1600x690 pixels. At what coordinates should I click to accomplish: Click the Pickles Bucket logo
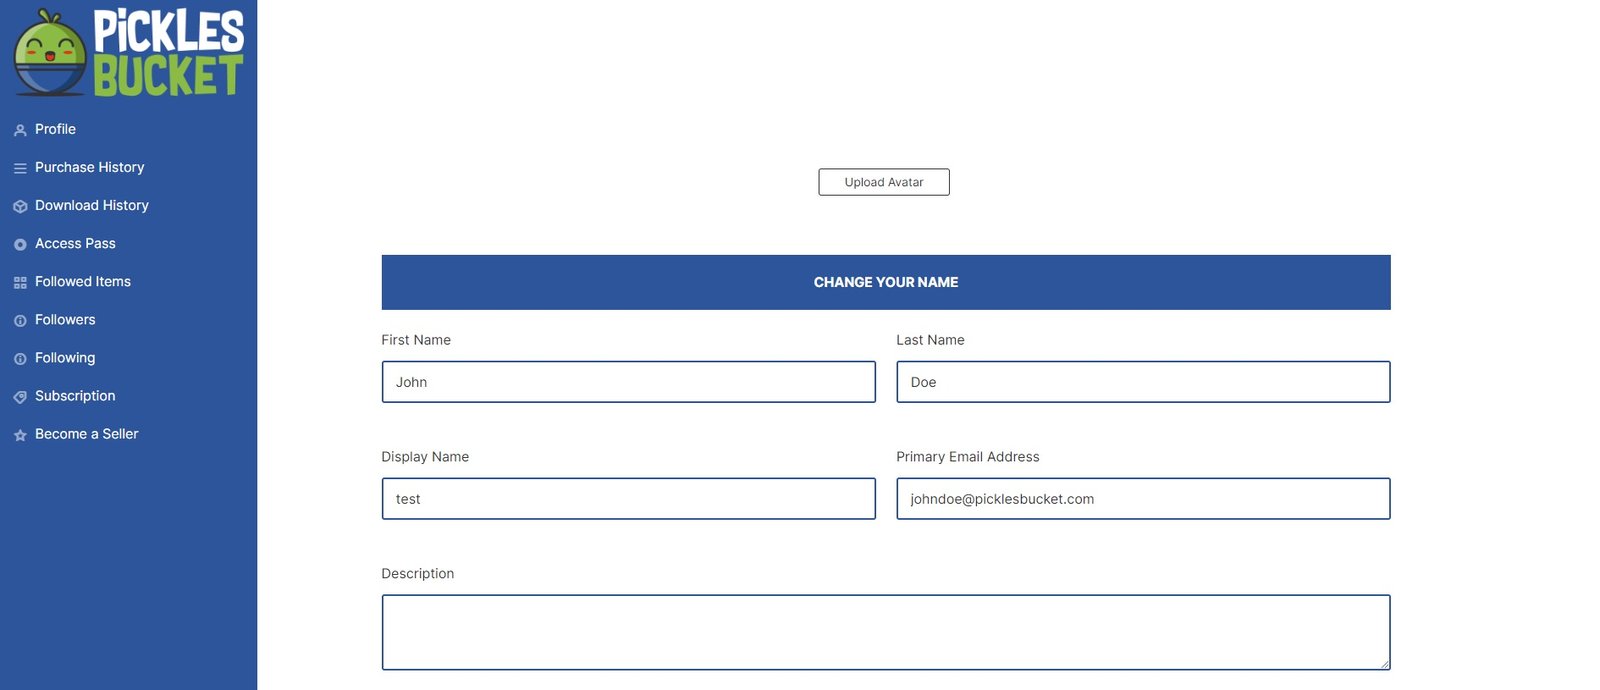click(x=128, y=52)
